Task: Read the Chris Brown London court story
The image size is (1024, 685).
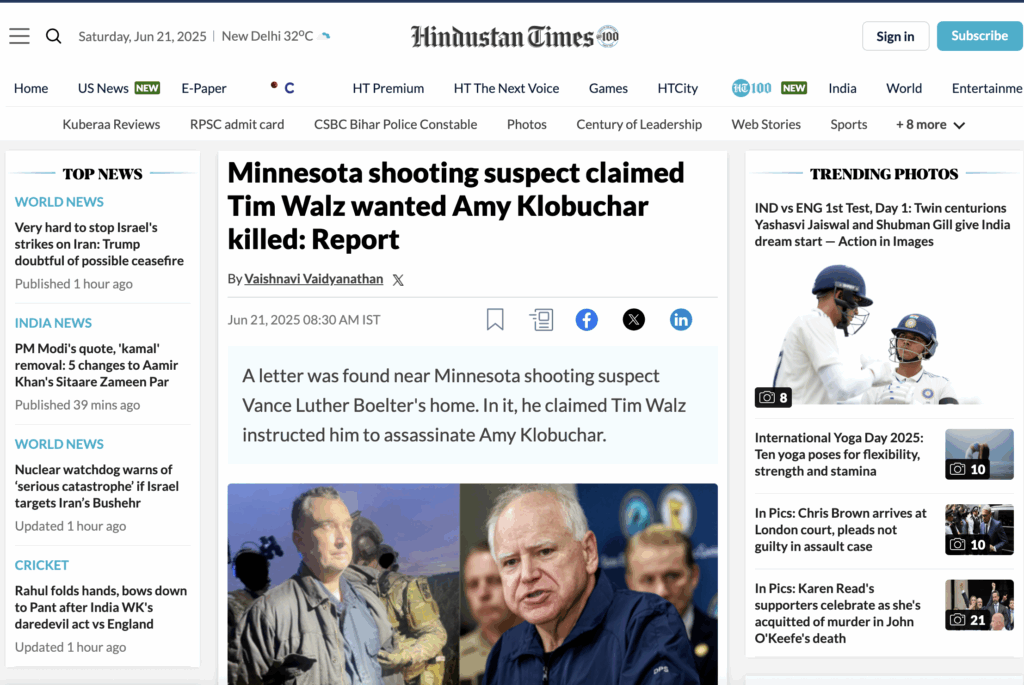Action: 840,530
